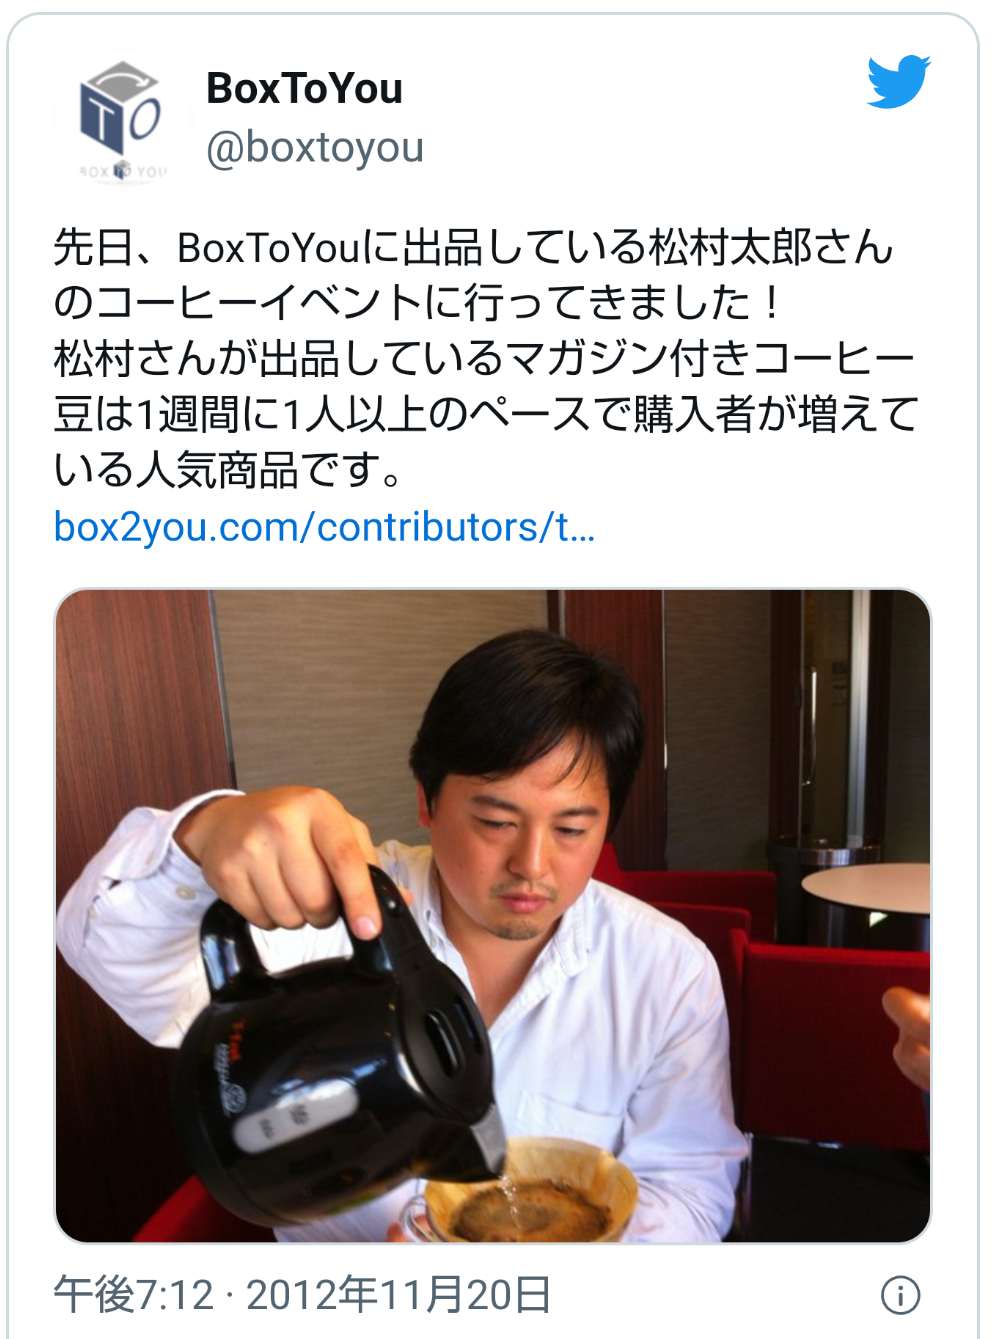Open the tweet info circle icon
Viewport: 1008px width, 1339px height.
[900, 1295]
